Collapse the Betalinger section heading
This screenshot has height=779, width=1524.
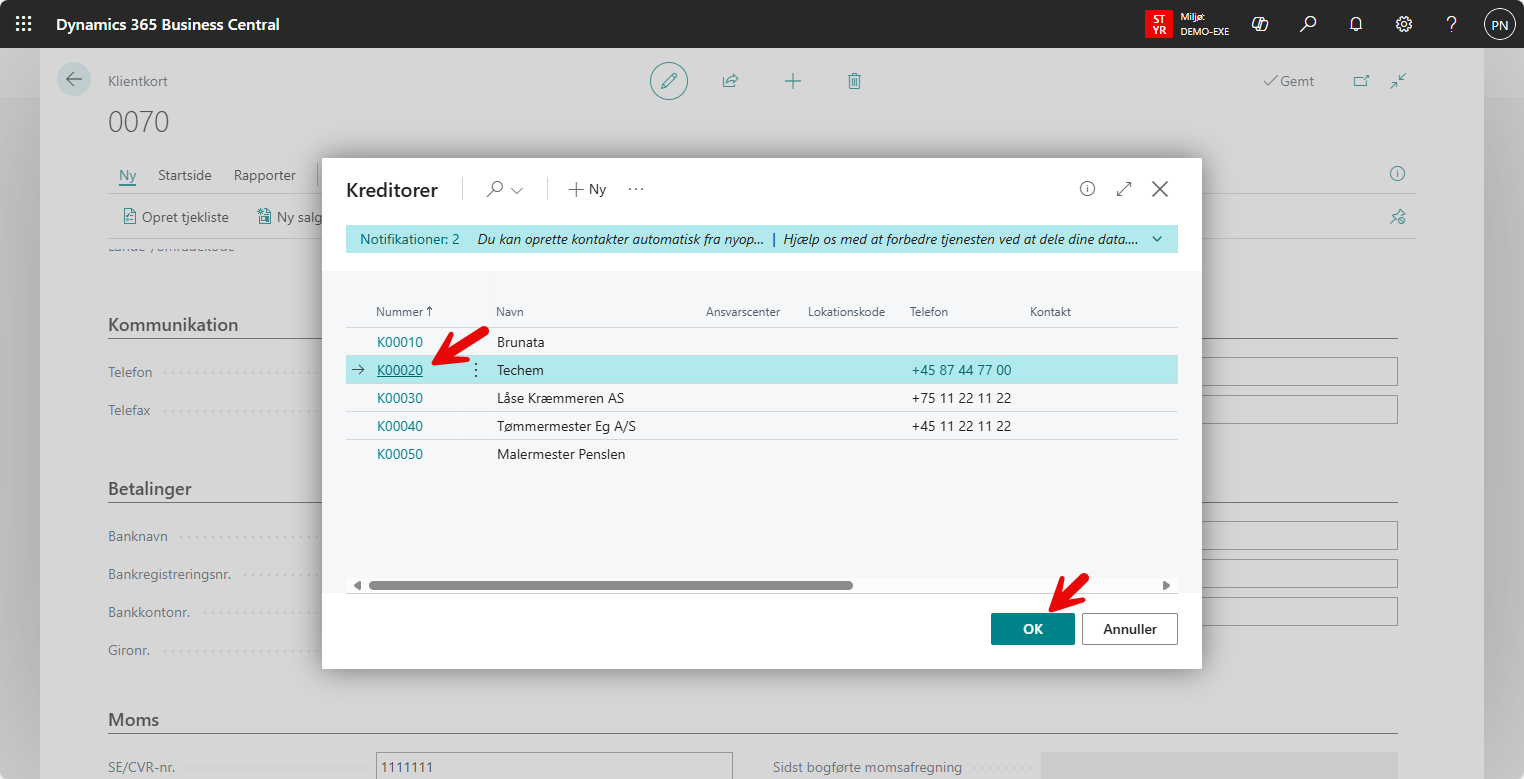[150, 489]
